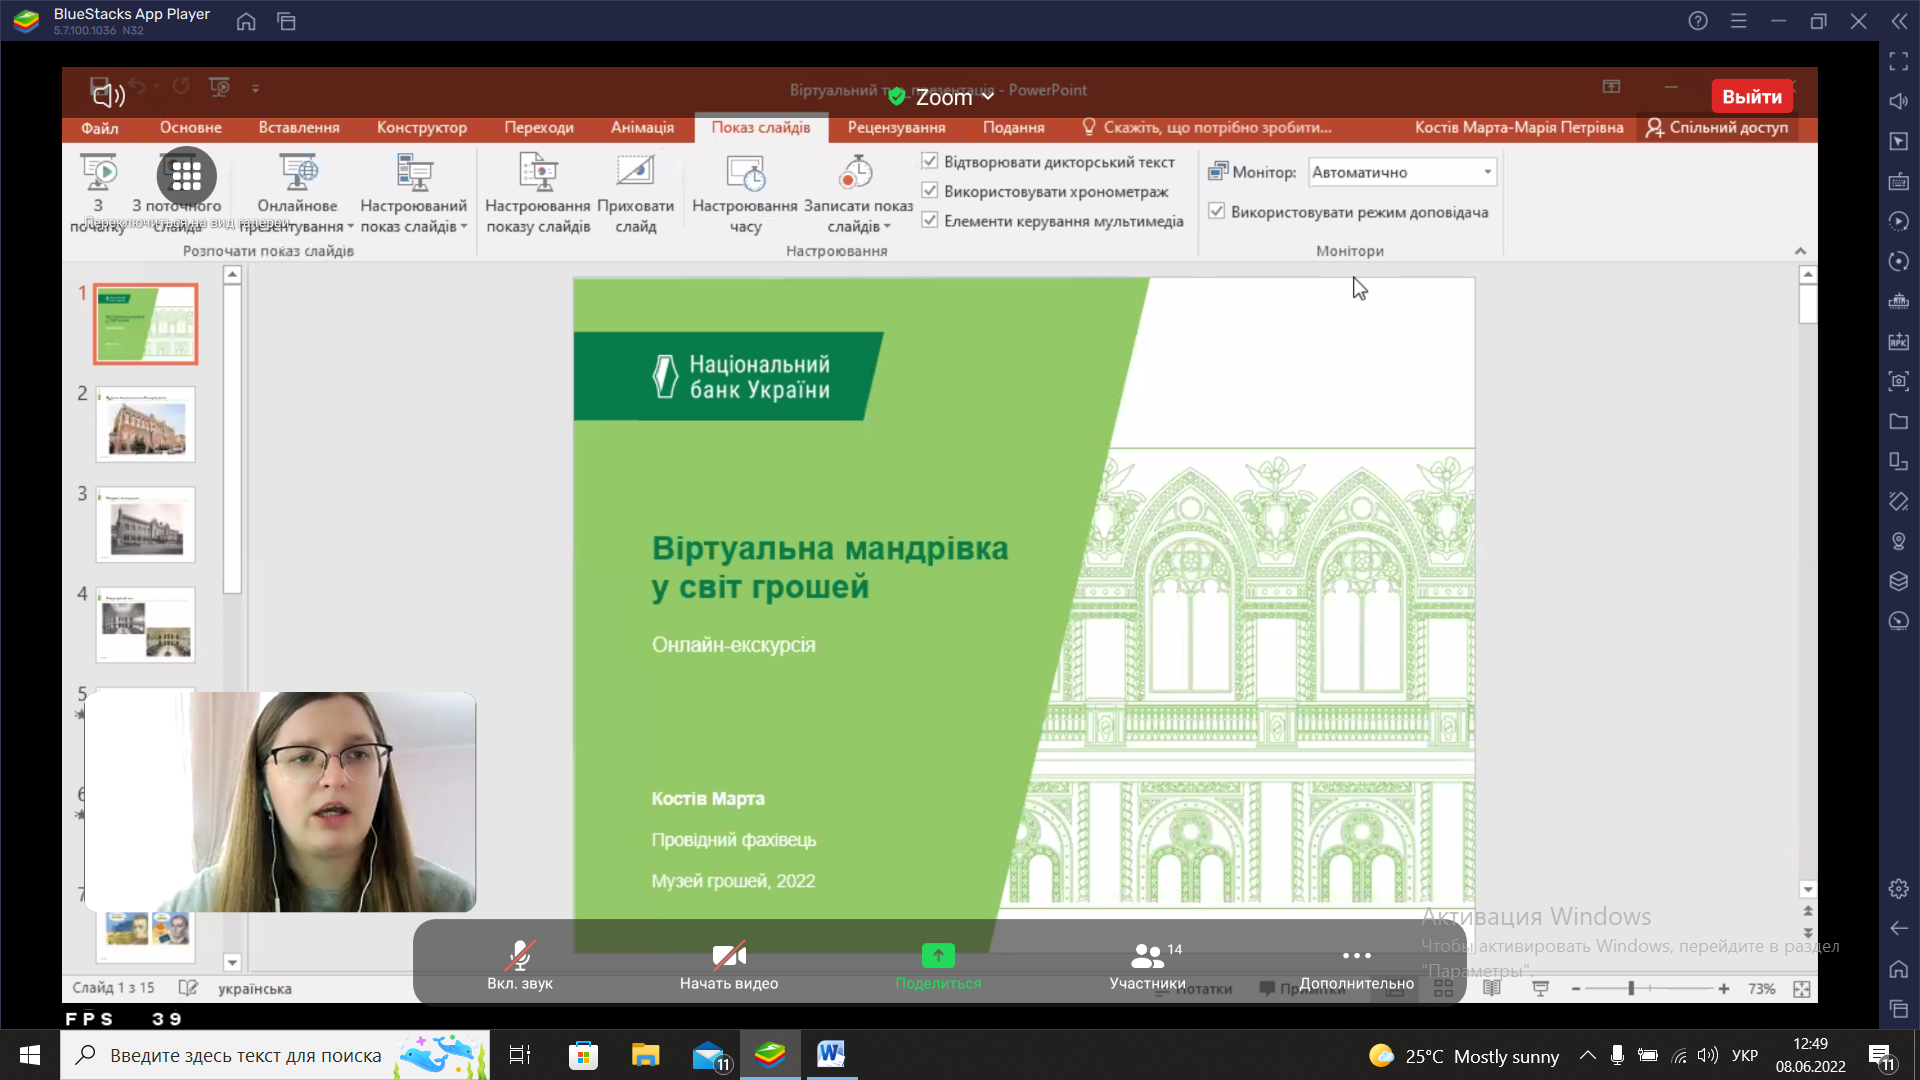The image size is (1920, 1080).
Task: Click zoom in plus in status bar
Action: [x=1724, y=989]
